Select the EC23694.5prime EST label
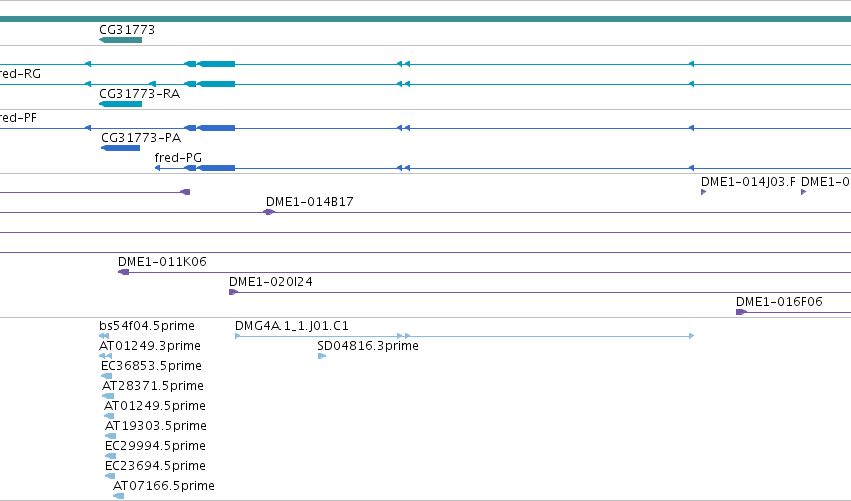This screenshot has height=501, width=851. 155,466
